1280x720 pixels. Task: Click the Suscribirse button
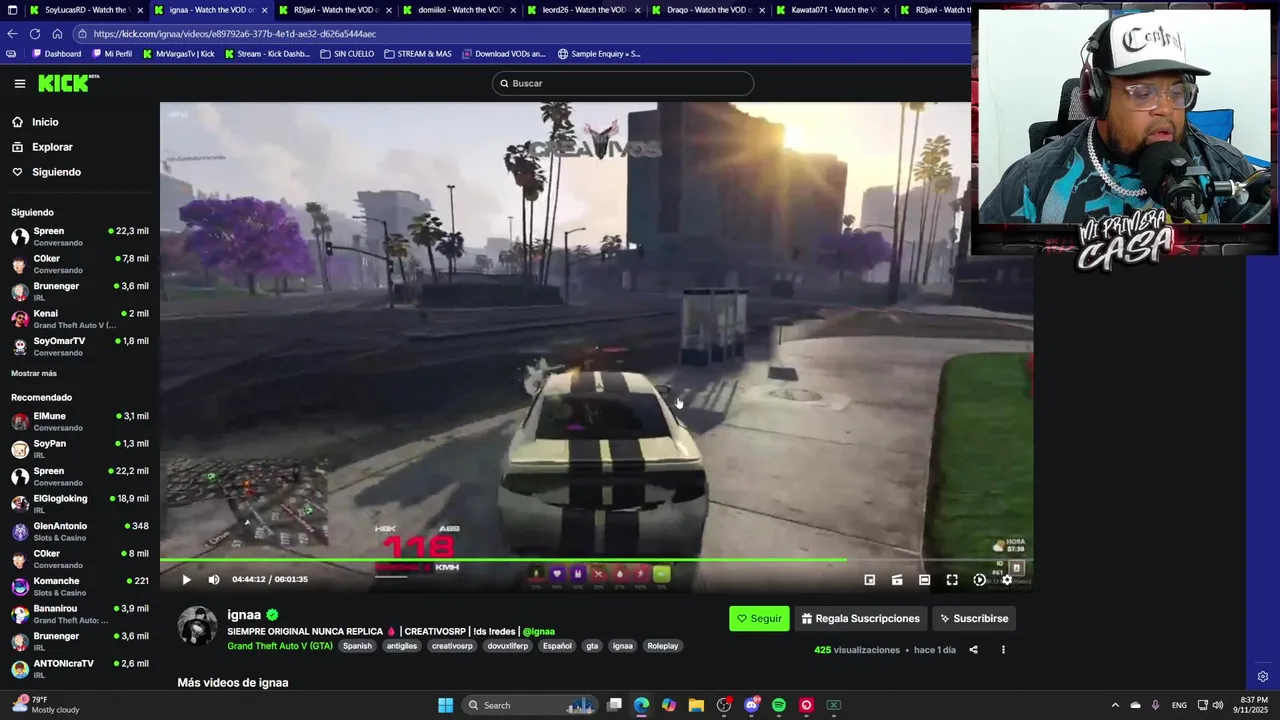point(973,618)
